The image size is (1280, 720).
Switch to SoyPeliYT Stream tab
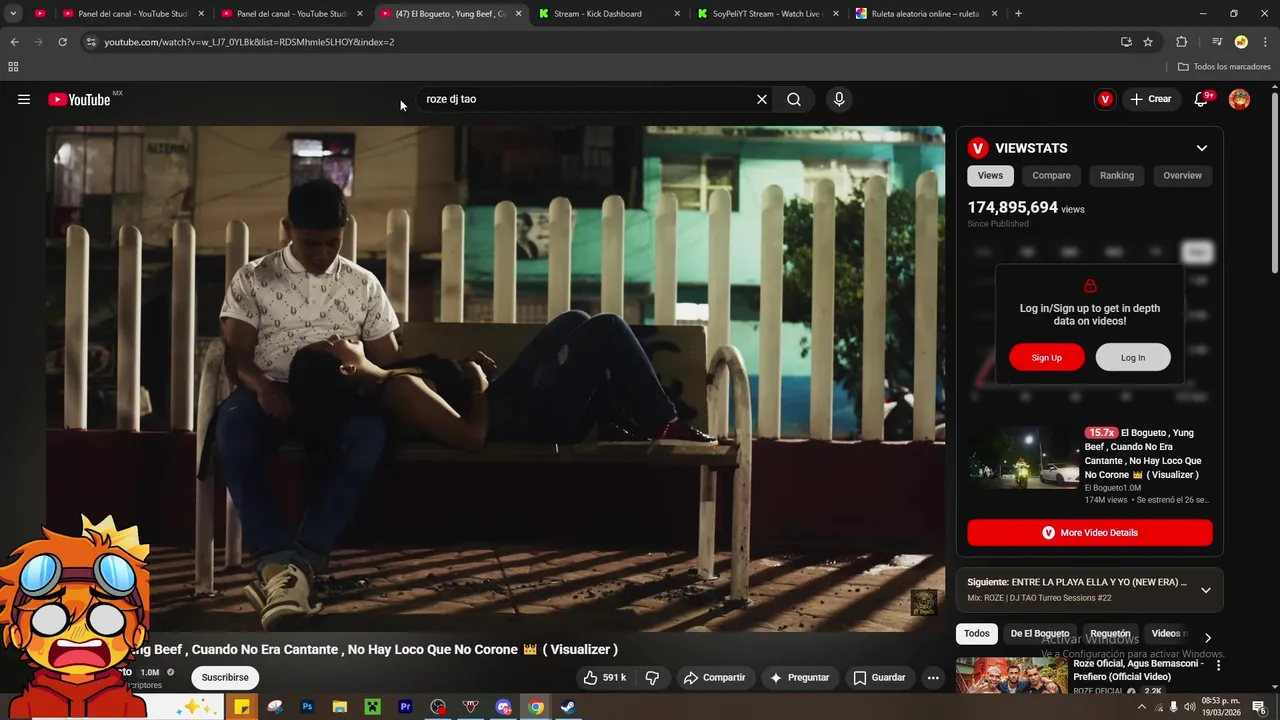pos(766,14)
